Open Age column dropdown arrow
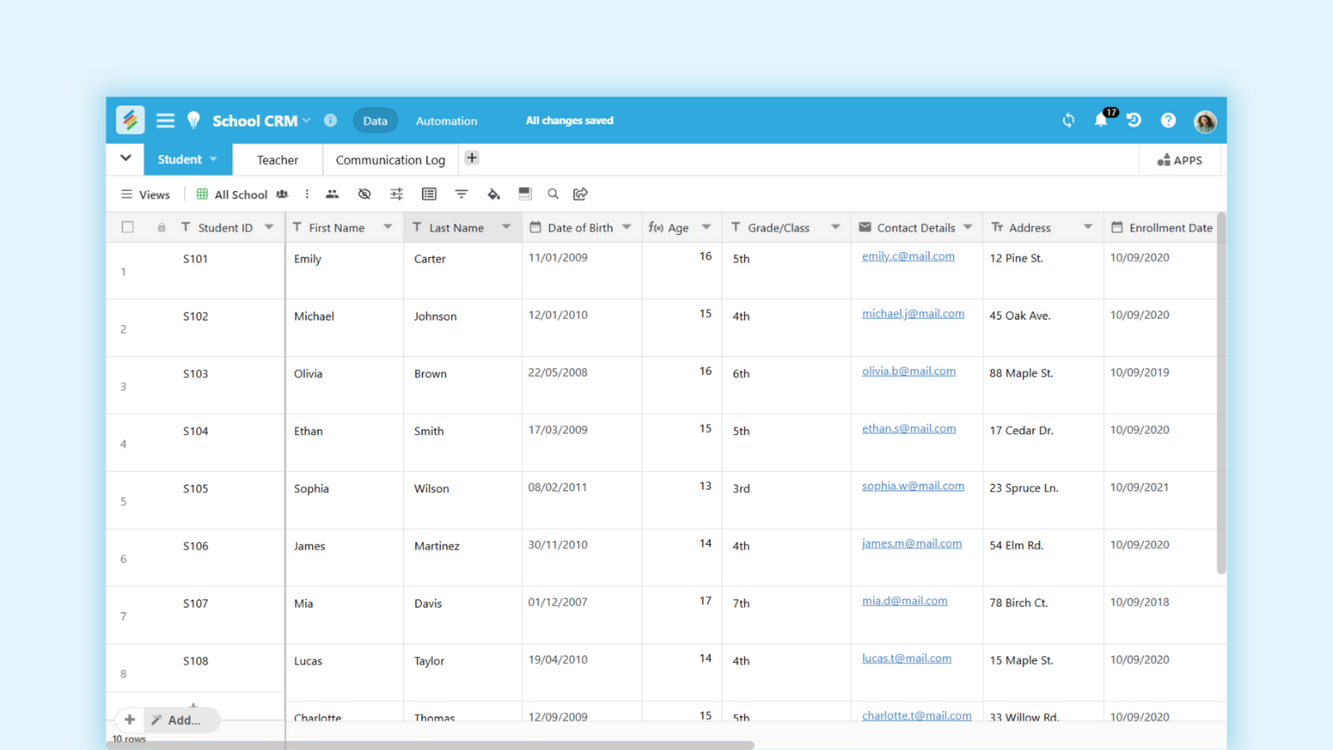This screenshot has width=1333, height=750. [x=706, y=227]
